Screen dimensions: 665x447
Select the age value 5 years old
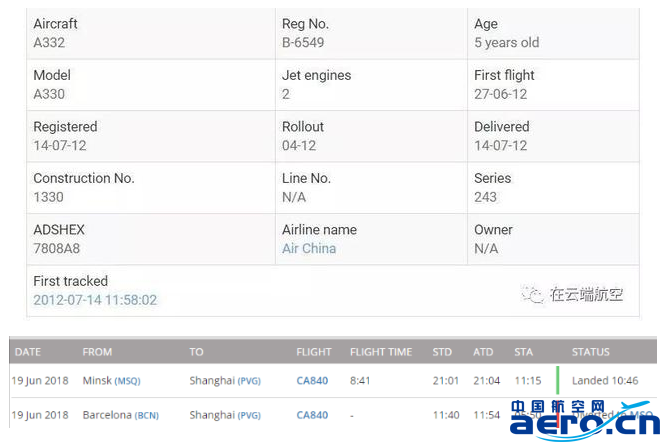tap(506, 42)
